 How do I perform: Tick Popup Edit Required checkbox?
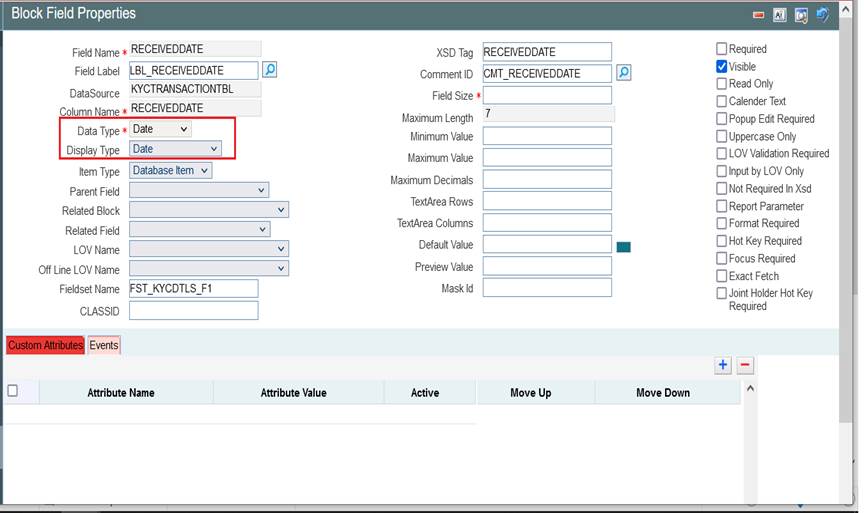point(721,118)
